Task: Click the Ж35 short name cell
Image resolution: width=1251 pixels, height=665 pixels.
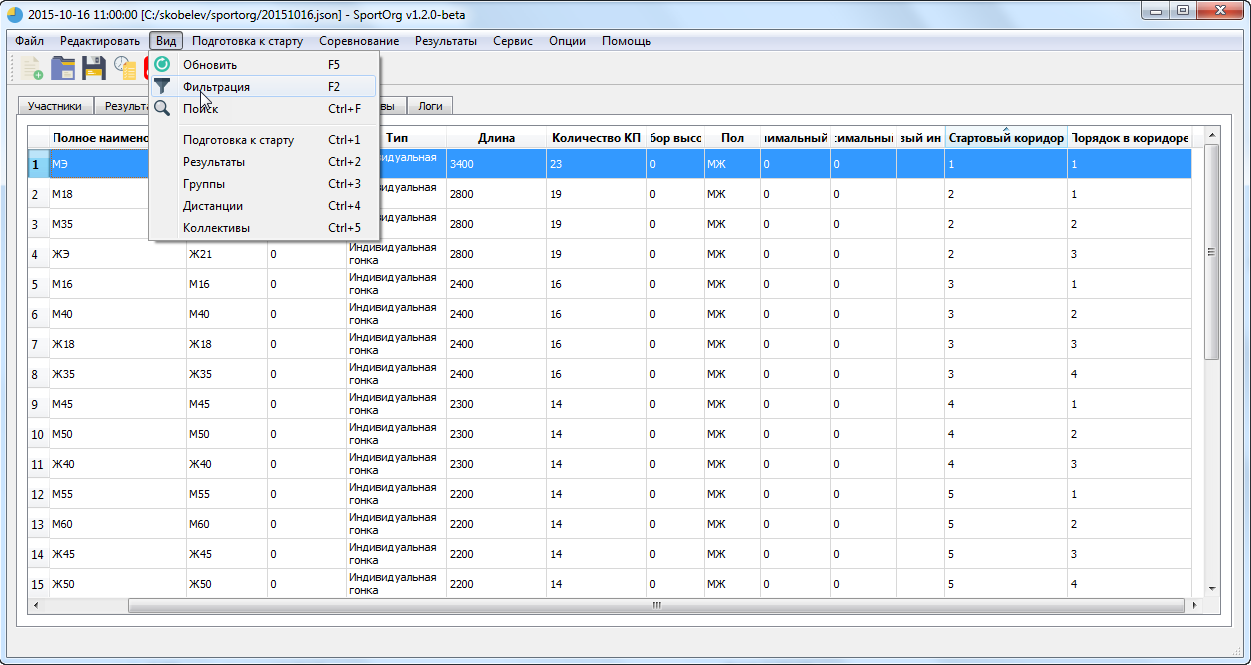Action: pyautogui.click(x=226, y=374)
